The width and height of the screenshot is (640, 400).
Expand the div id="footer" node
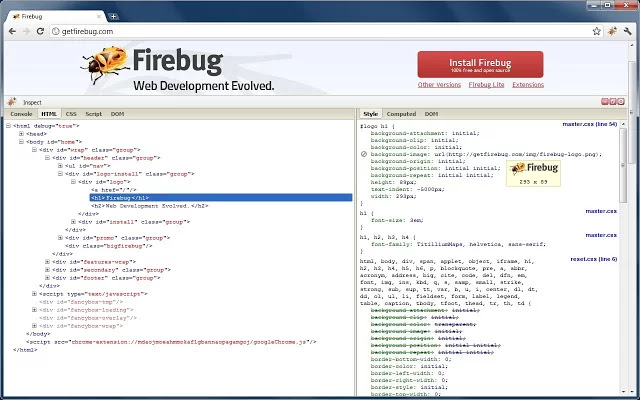click(47, 278)
